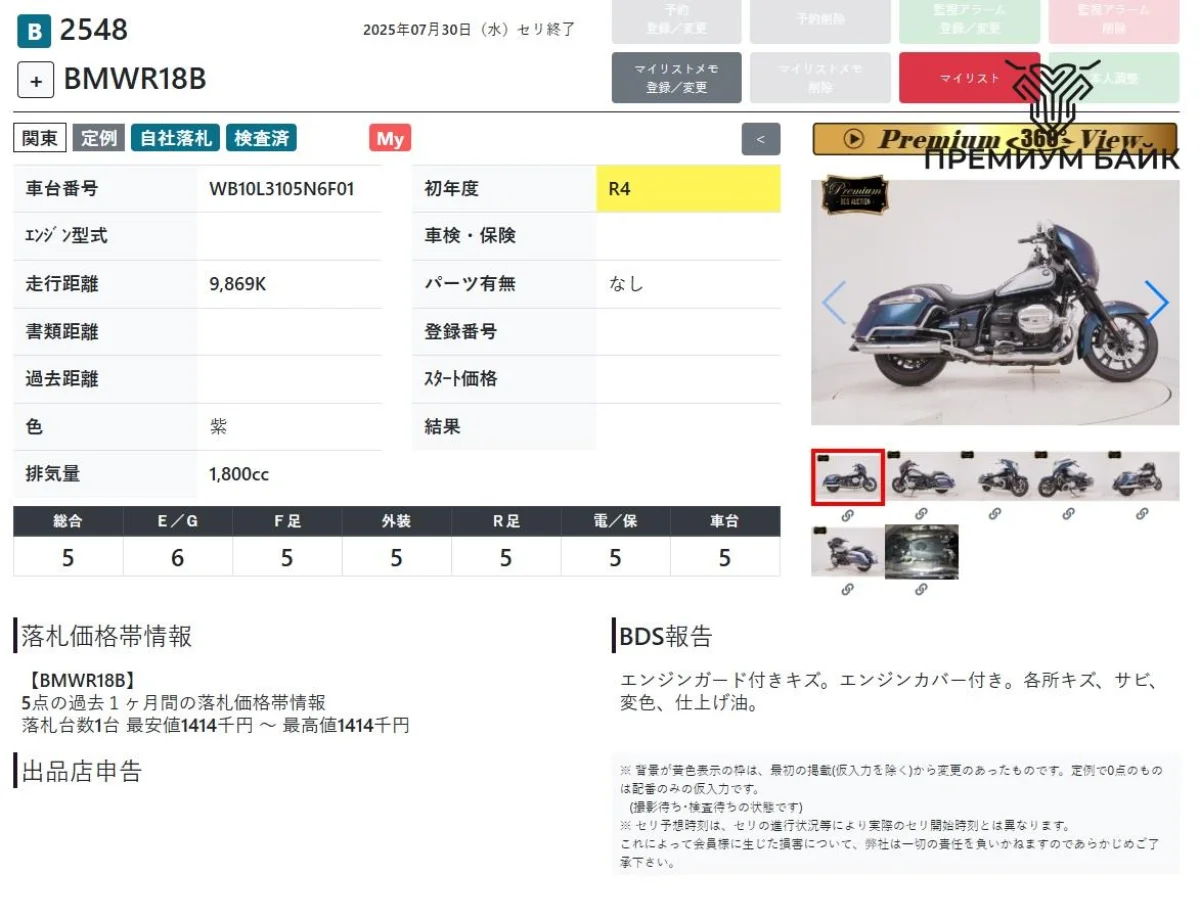
Task: Click the blue B grade badge
Action: (34, 32)
